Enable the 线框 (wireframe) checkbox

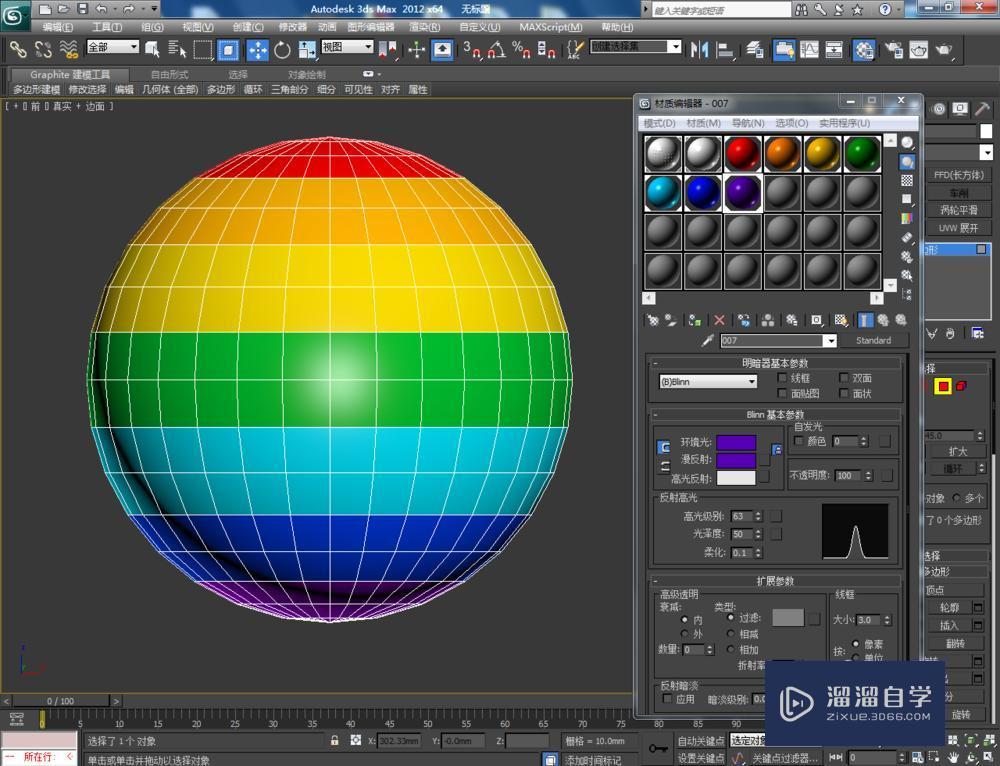780,377
